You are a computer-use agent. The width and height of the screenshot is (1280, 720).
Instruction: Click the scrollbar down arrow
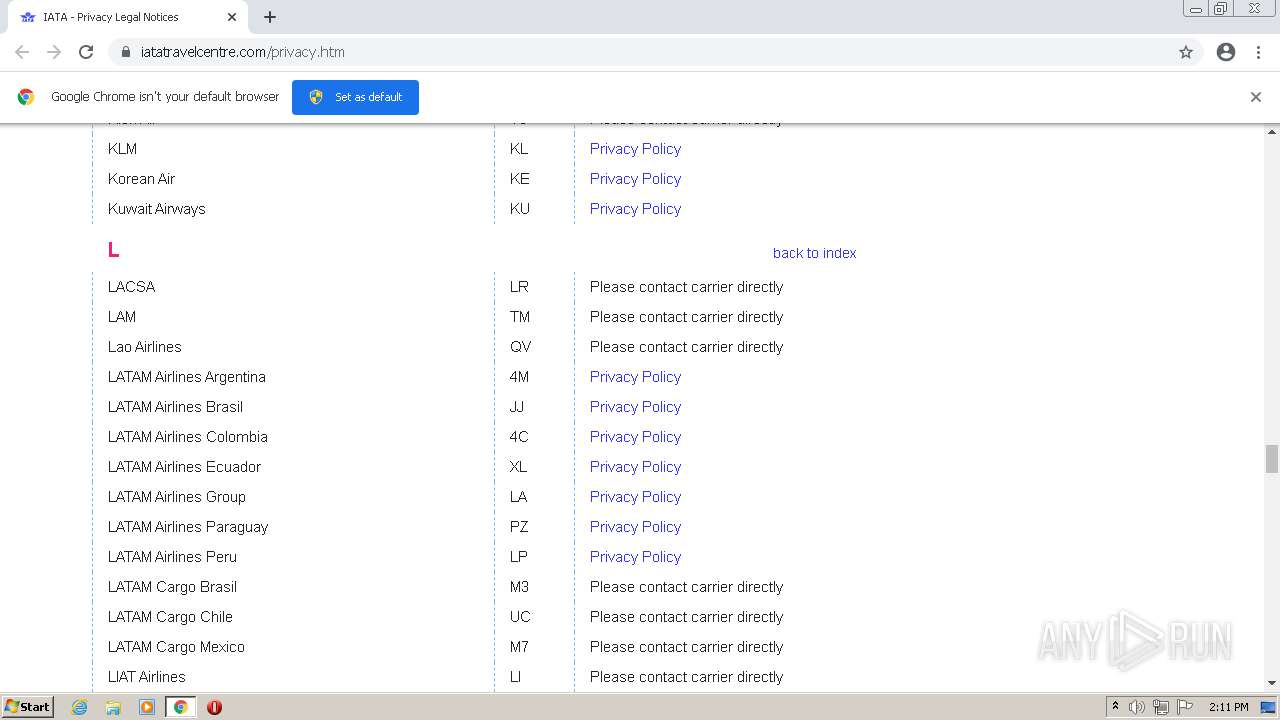(1272, 683)
